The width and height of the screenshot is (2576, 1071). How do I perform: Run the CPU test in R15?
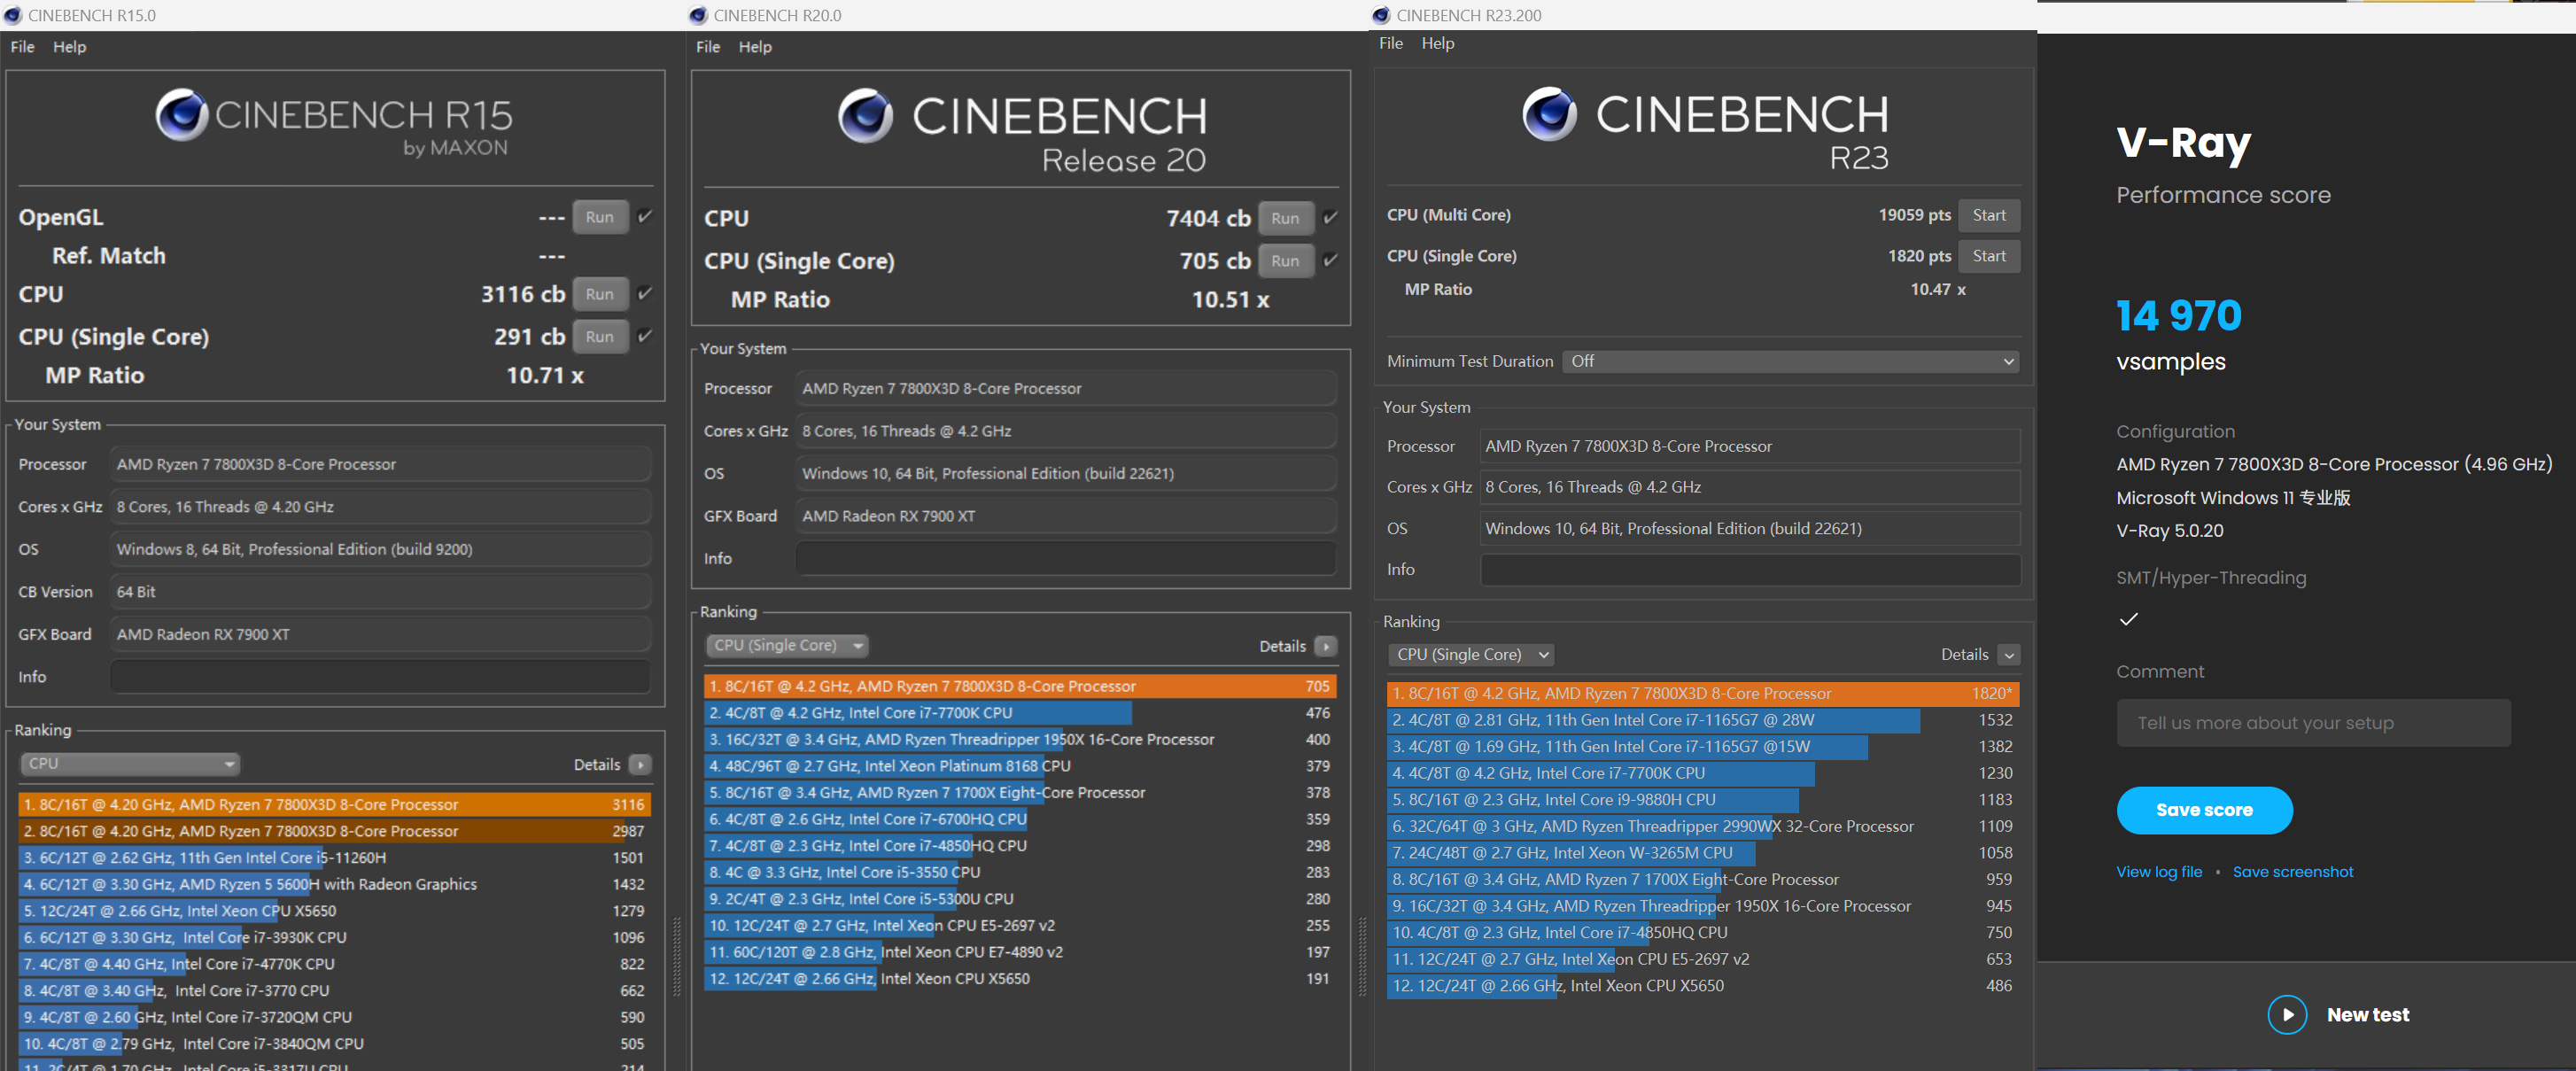click(x=600, y=294)
